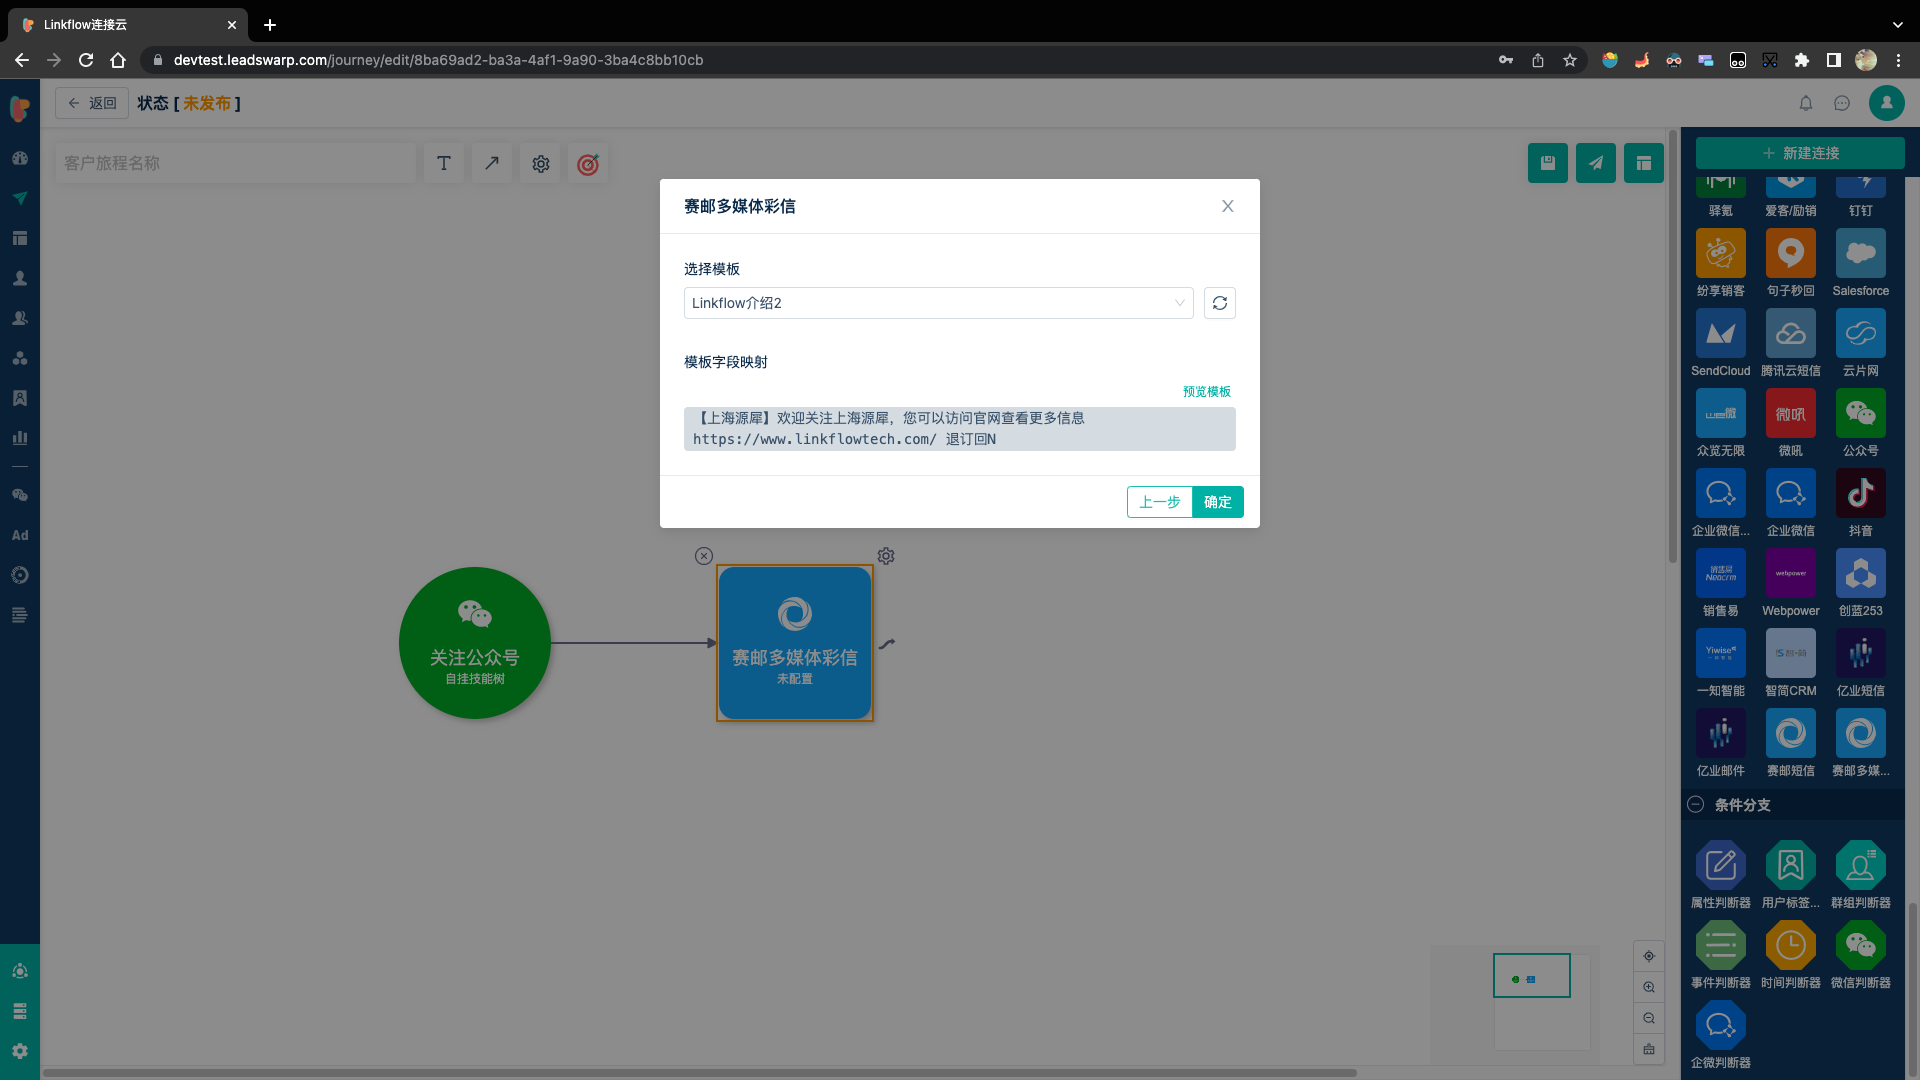This screenshot has width=1920, height=1080.
Task: Zoom out on the canvas
Action: (1648, 1018)
